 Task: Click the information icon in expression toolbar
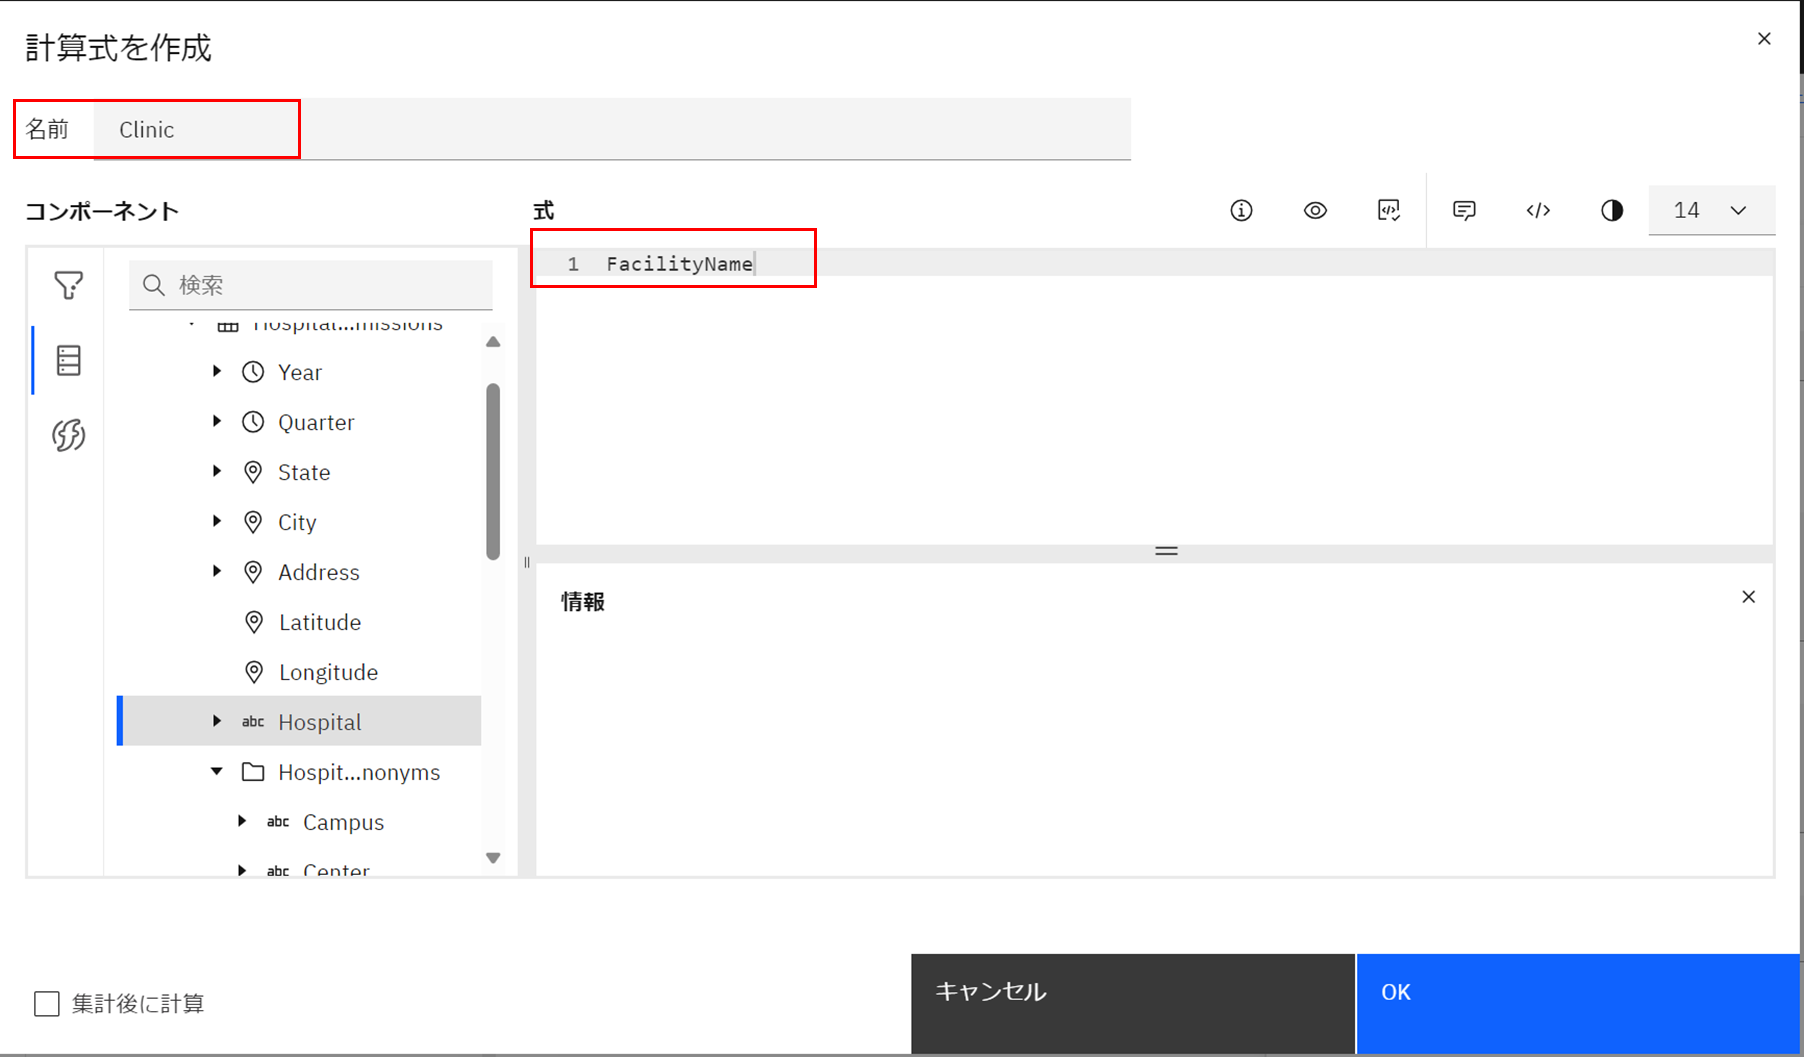pyautogui.click(x=1241, y=210)
